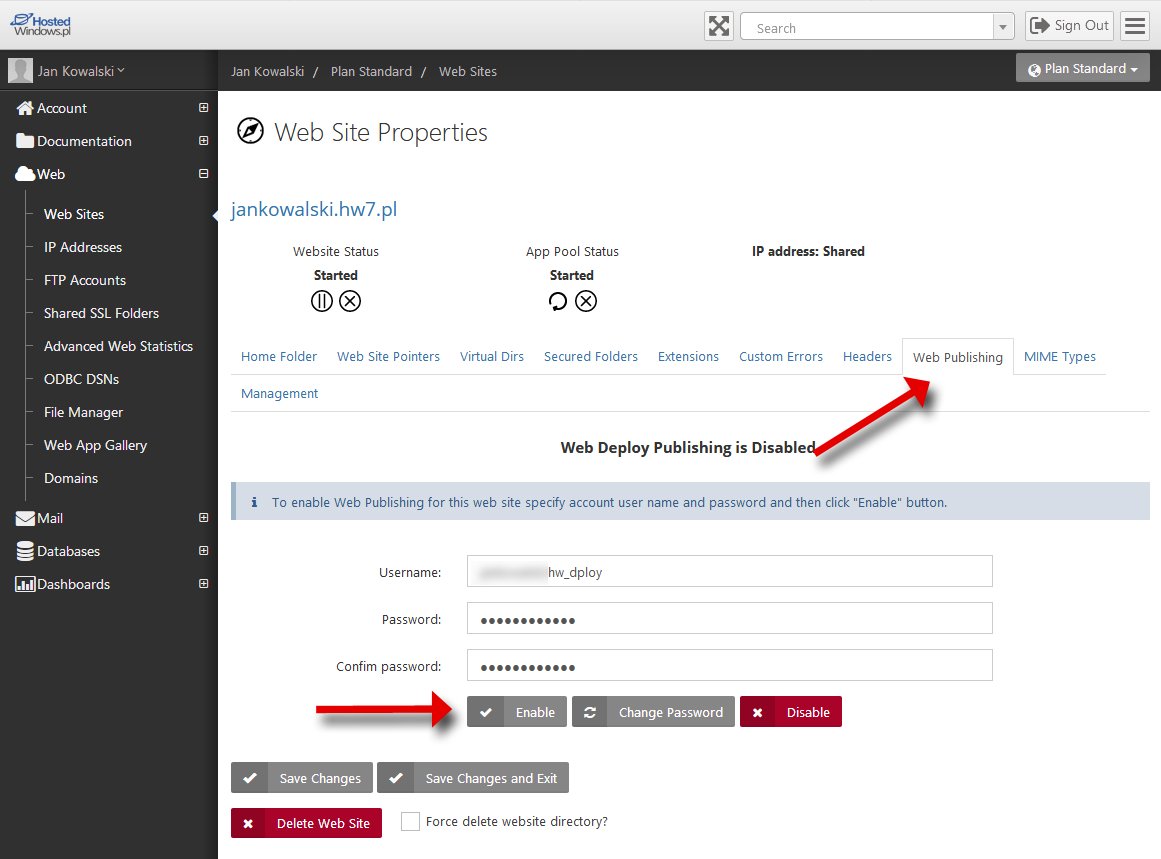Click the Username input field
This screenshot has height=859, width=1161.
pyautogui.click(x=730, y=572)
